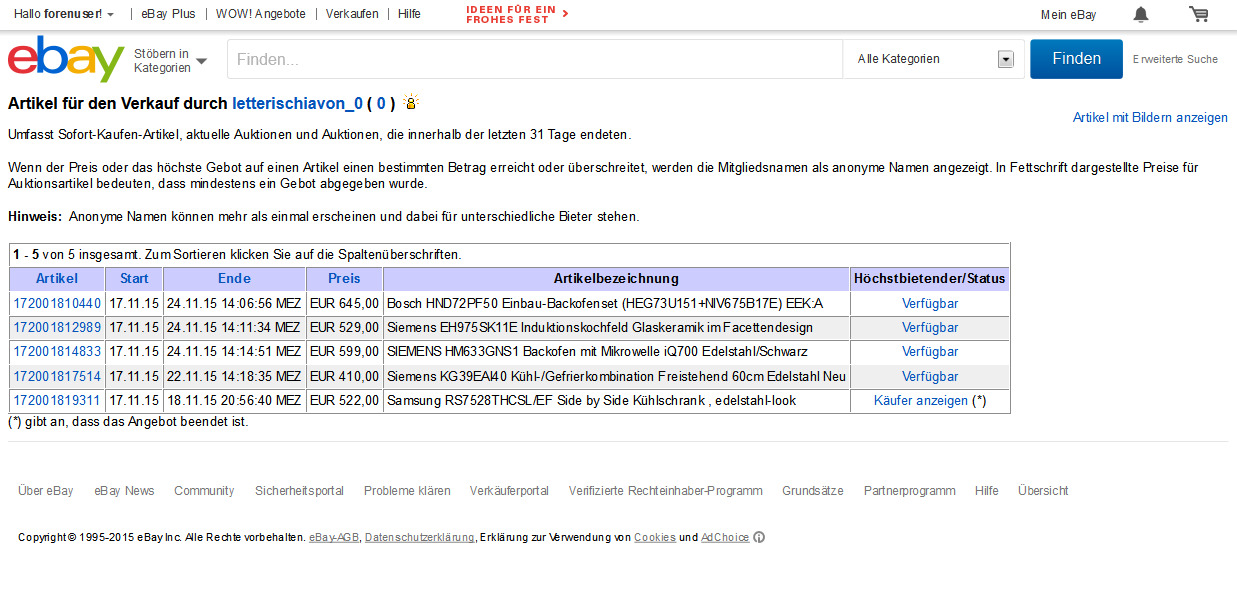1237x594 pixels.
Task: Open item number 172001814833
Action: (x=57, y=351)
